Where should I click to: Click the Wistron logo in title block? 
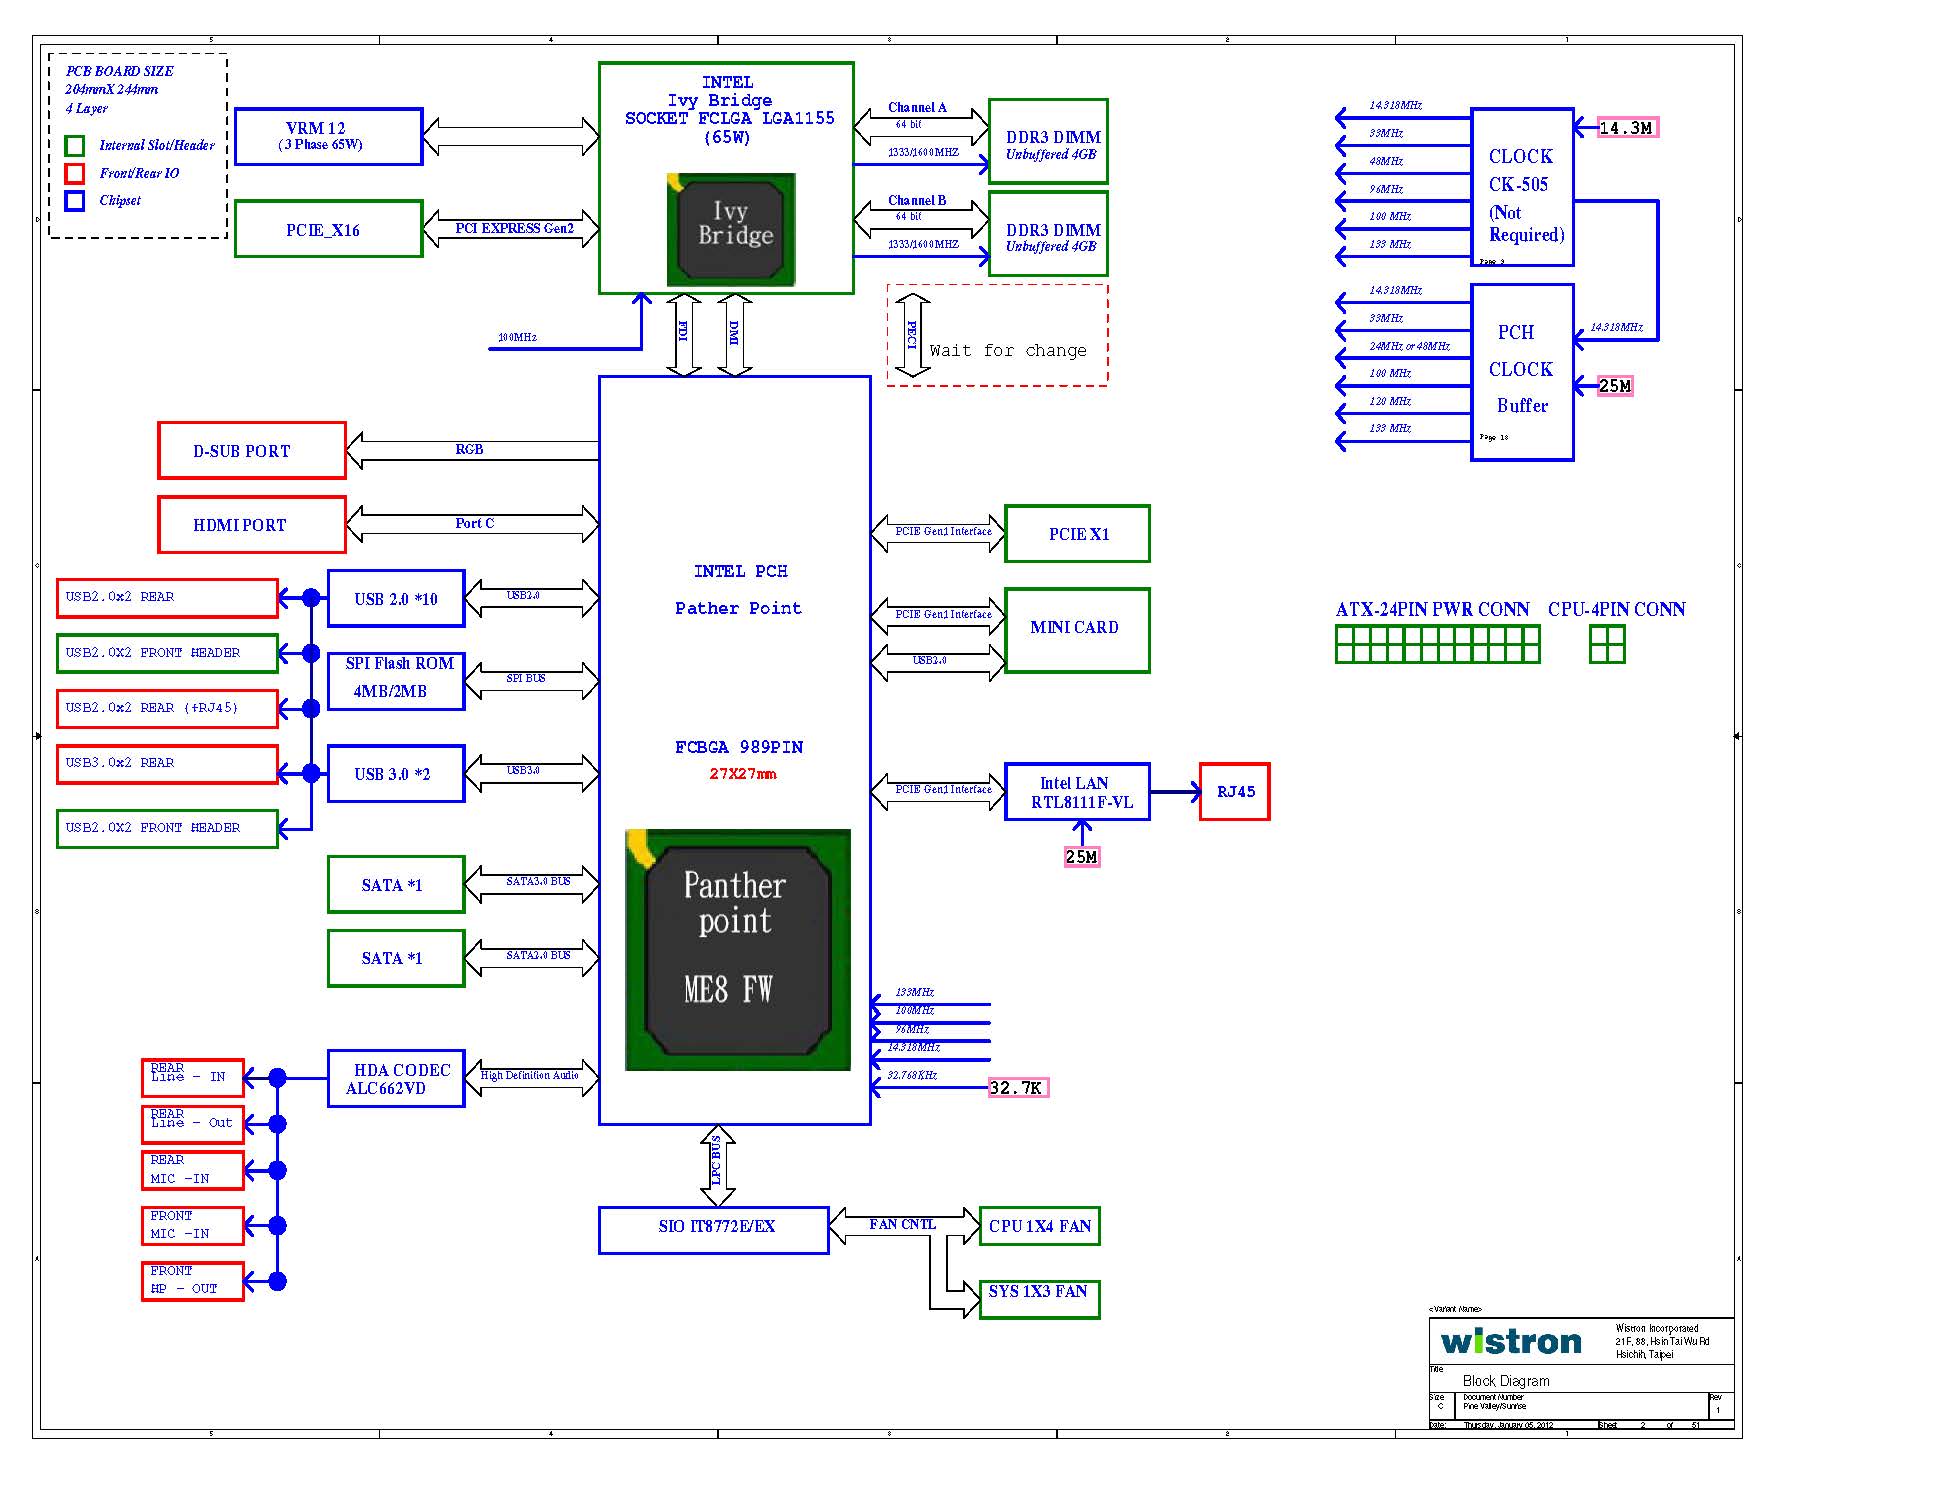[1511, 1341]
